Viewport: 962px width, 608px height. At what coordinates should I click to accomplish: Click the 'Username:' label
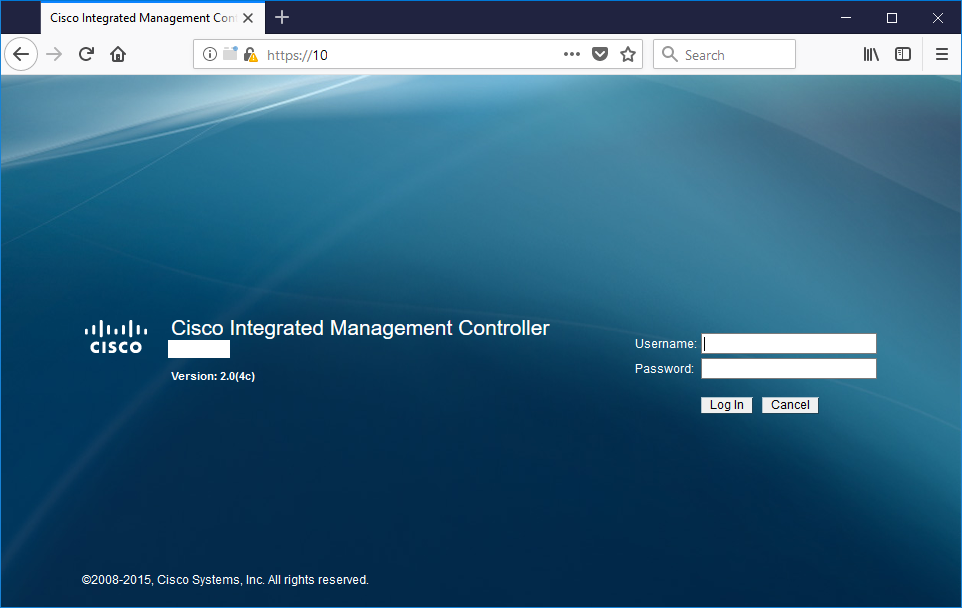click(666, 344)
